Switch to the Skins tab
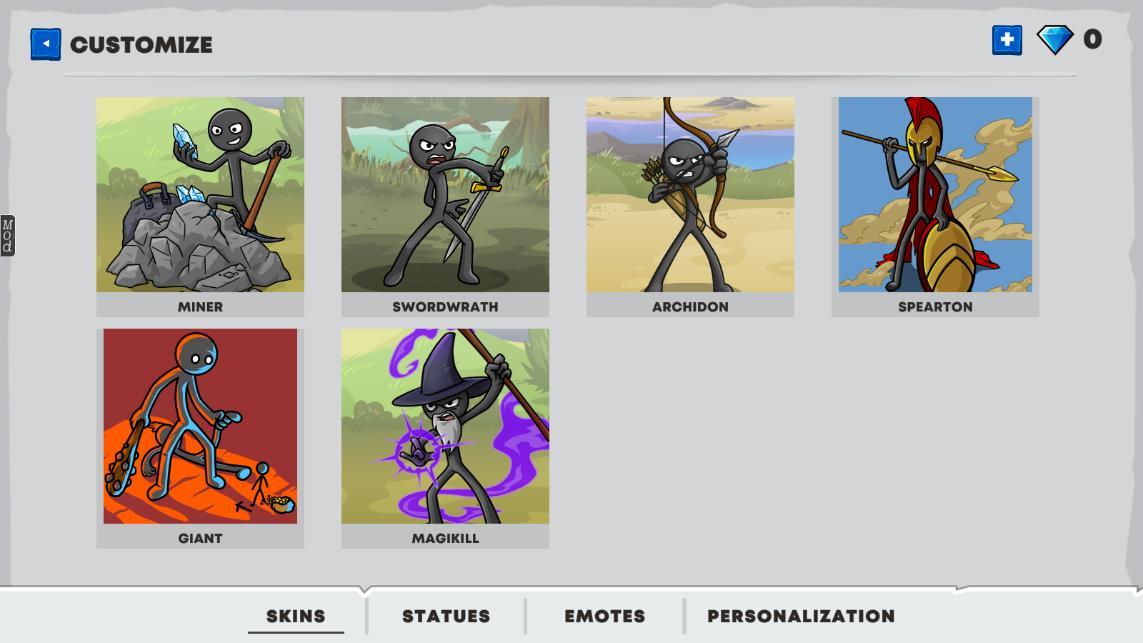This screenshot has height=643, width=1143. tap(295, 616)
